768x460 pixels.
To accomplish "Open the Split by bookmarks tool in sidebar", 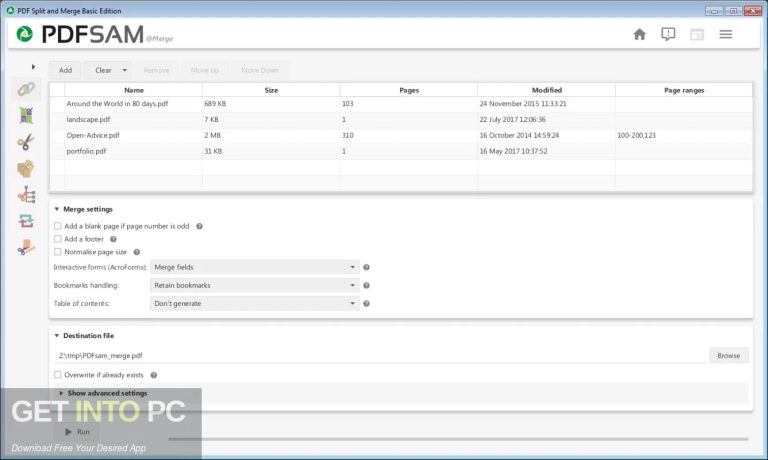I will click(x=26, y=195).
